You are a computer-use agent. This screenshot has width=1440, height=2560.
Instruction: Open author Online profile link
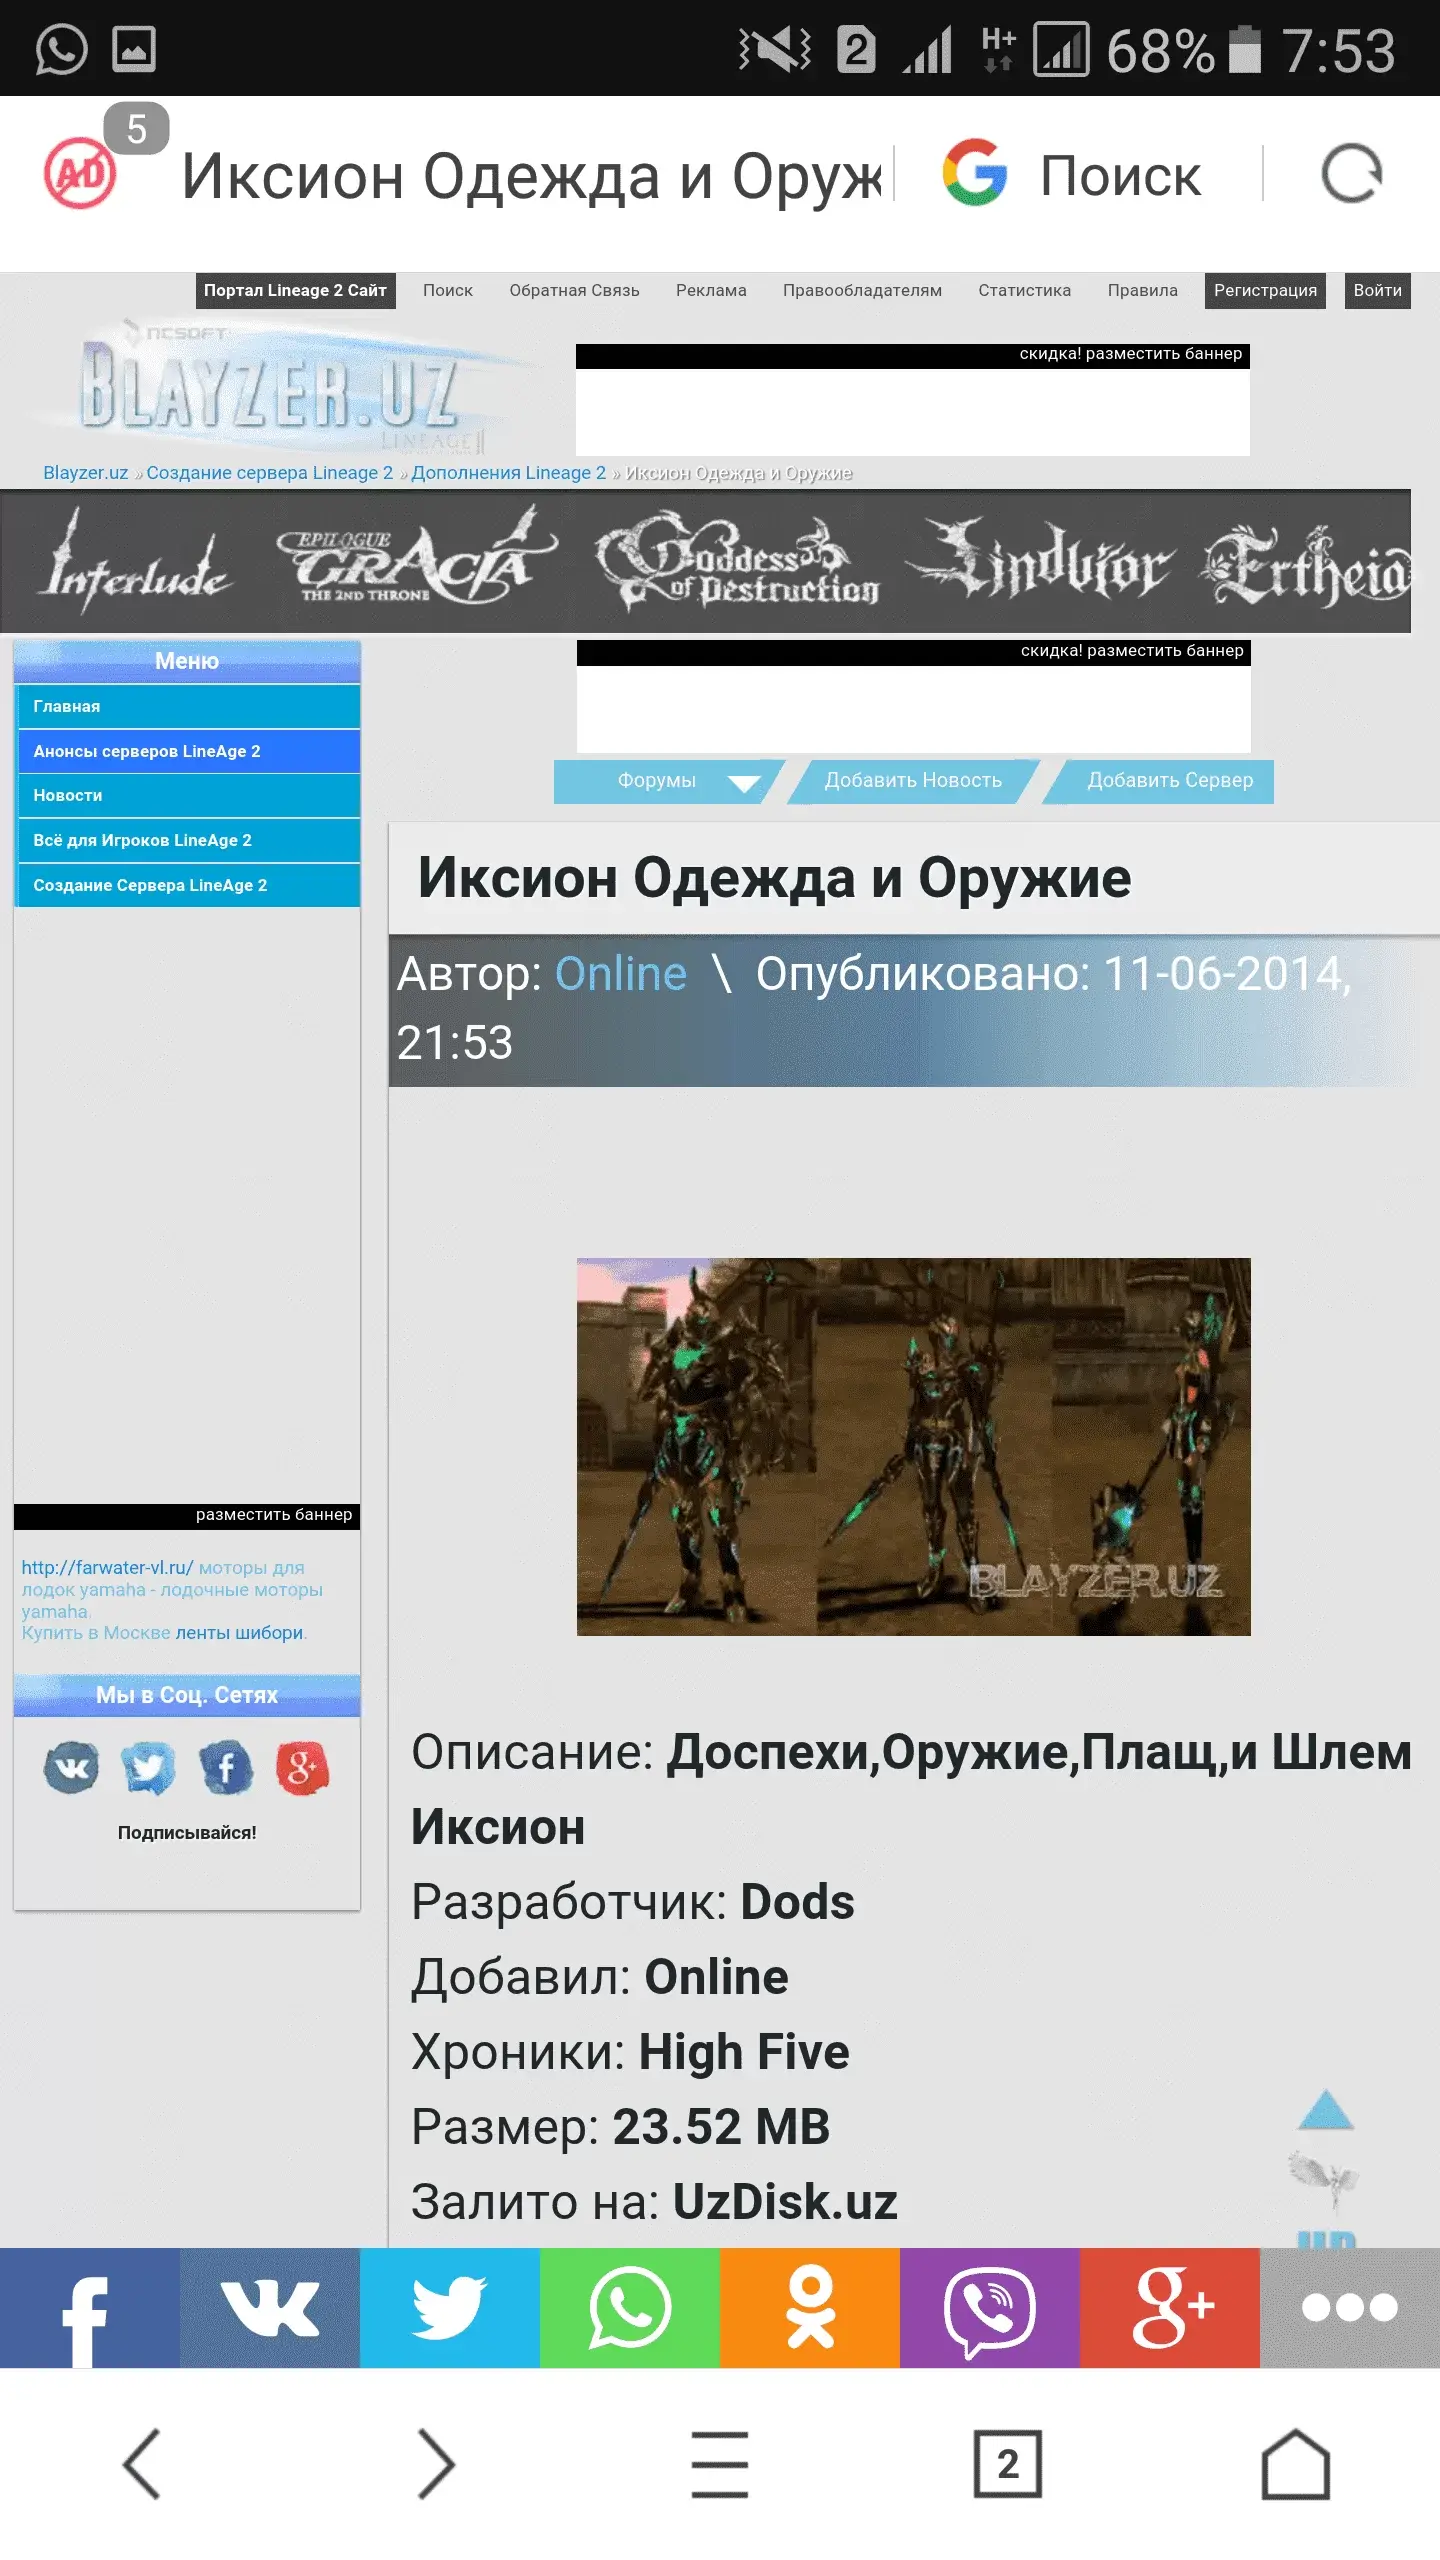tap(621, 974)
